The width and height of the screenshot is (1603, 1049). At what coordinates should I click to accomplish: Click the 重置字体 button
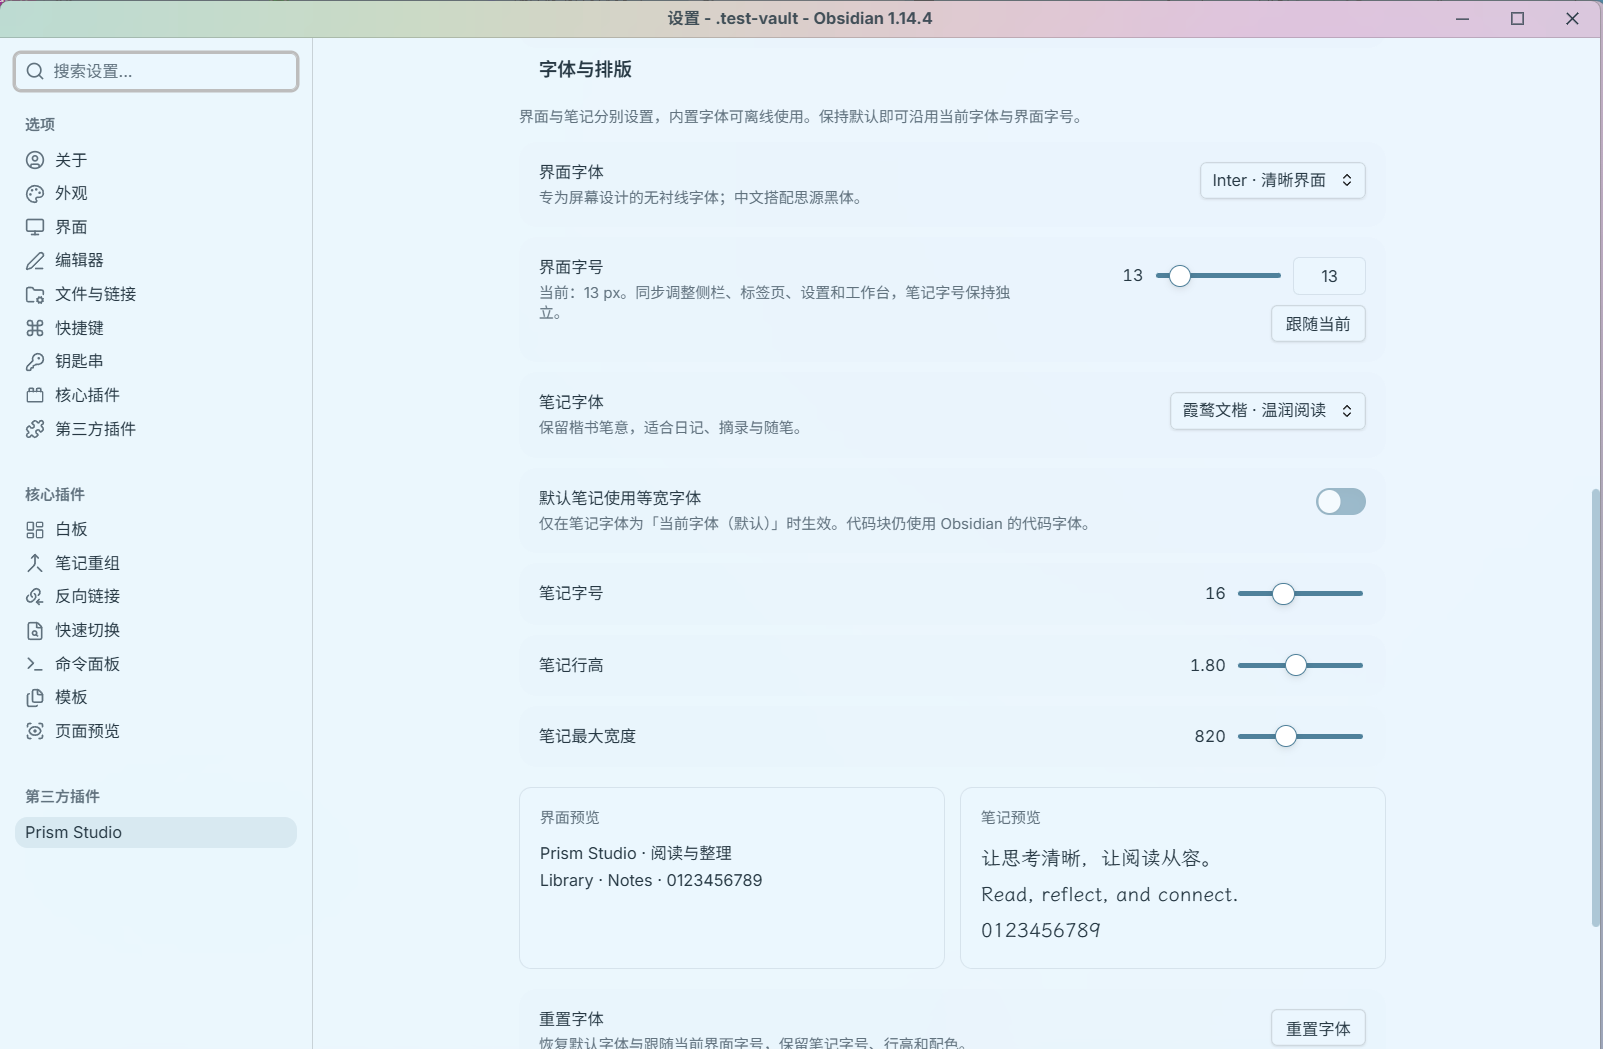(x=1318, y=1029)
